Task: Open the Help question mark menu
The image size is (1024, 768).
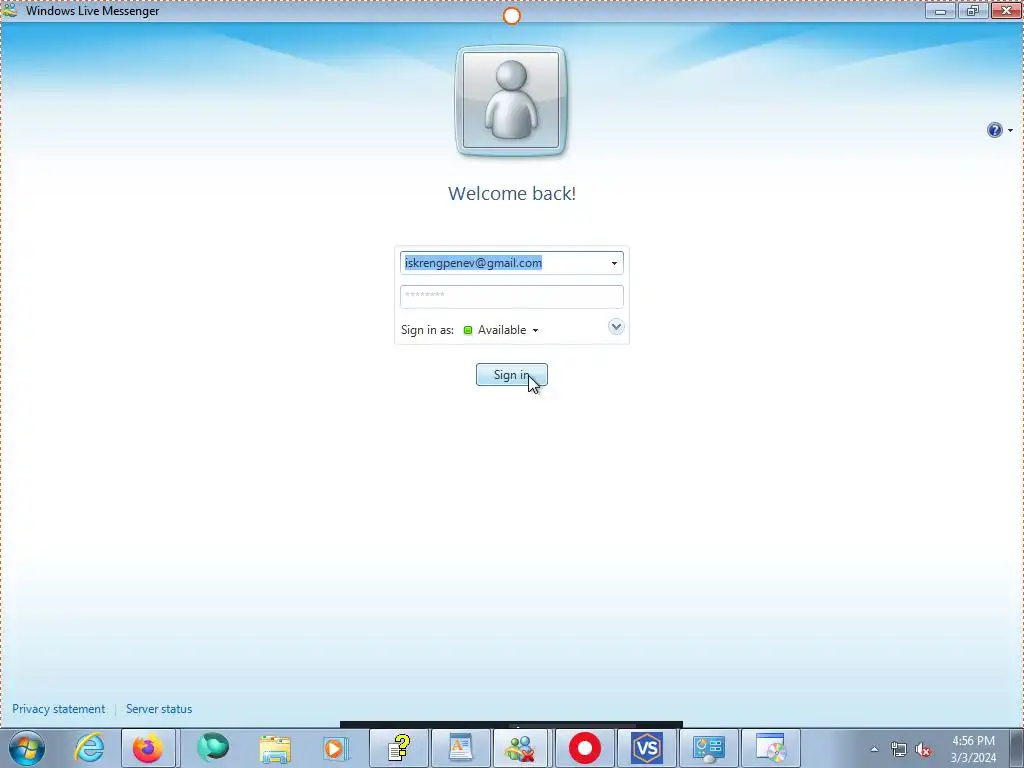Action: click(x=999, y=130)
